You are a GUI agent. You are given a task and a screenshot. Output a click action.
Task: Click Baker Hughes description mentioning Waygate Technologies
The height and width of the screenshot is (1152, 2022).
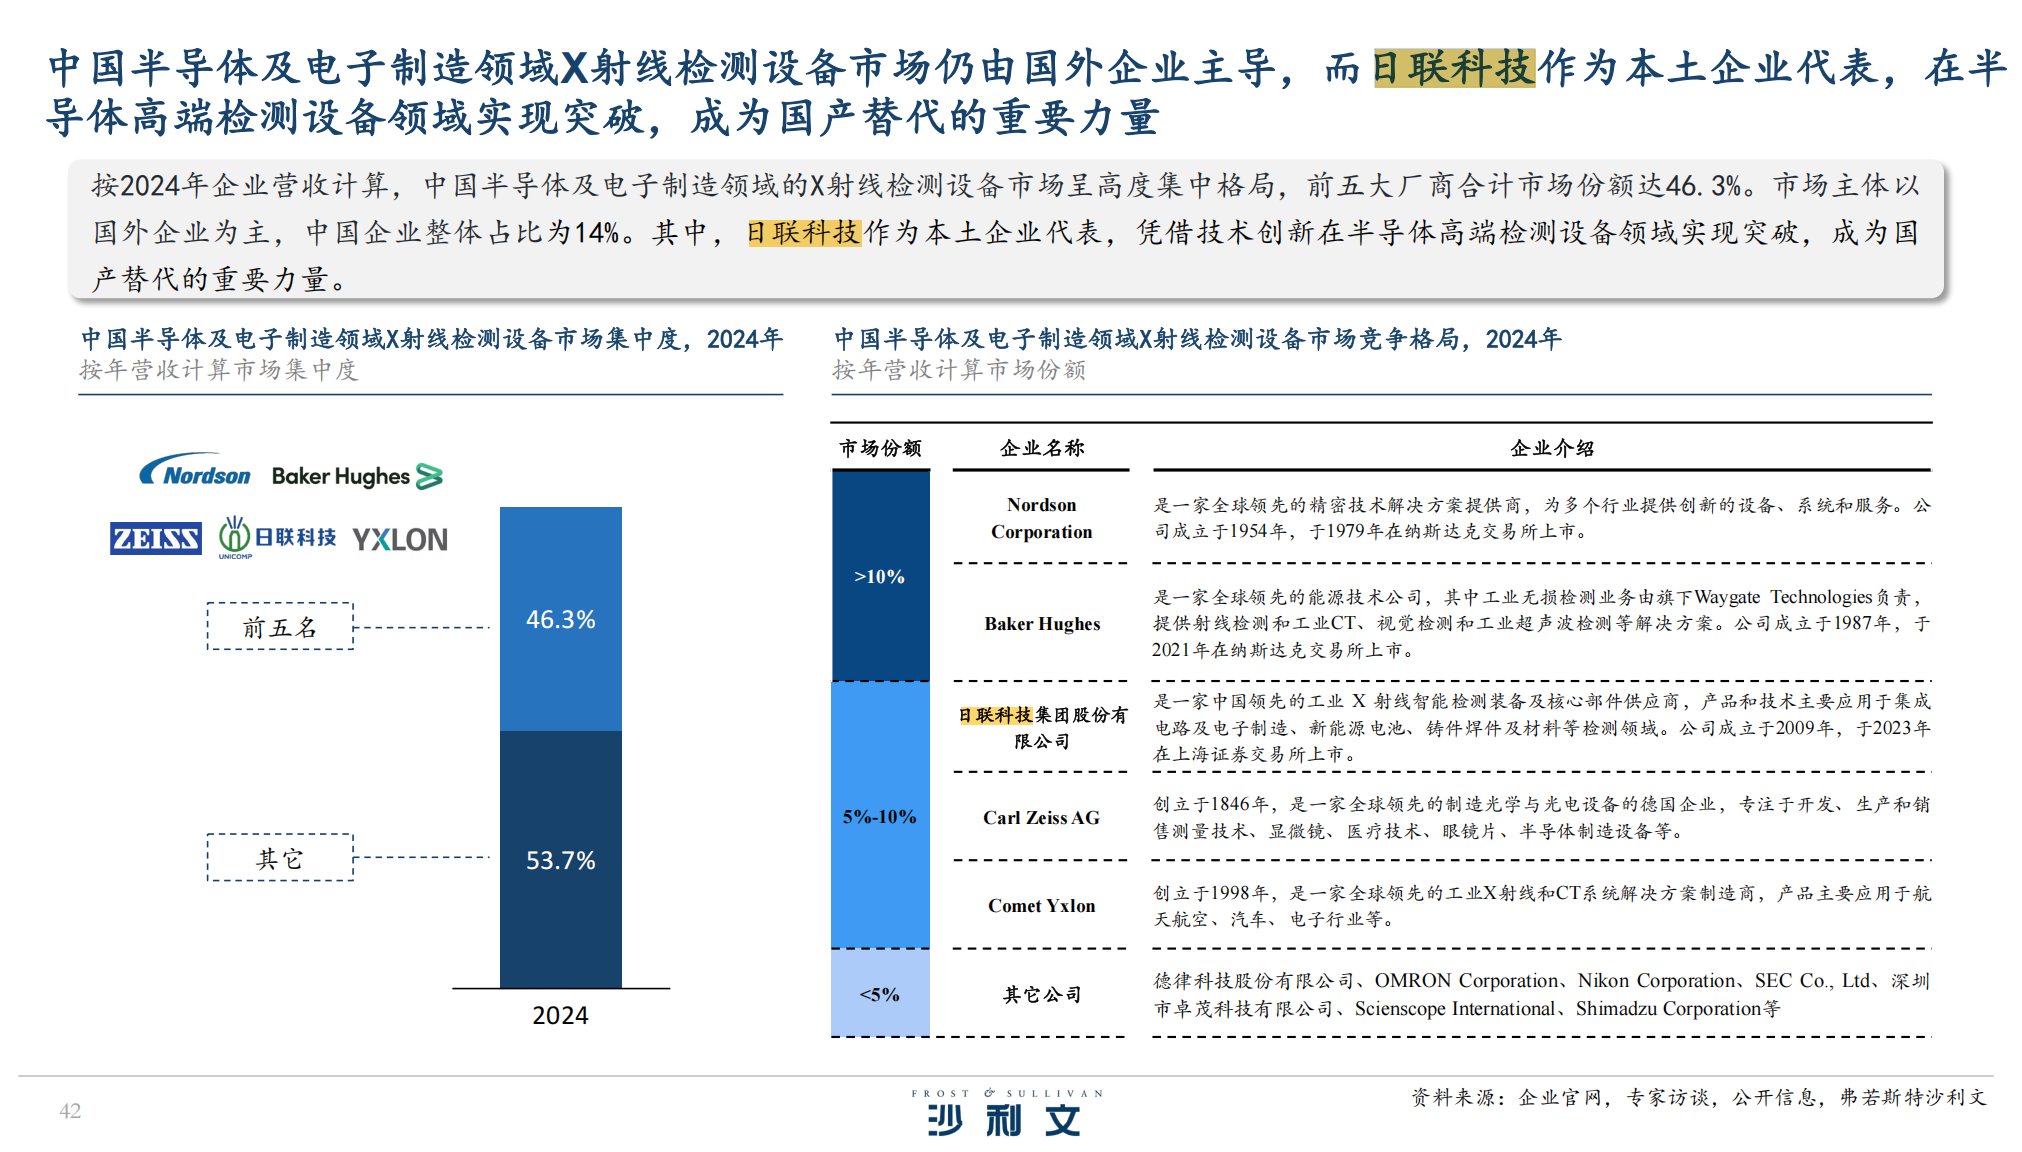(x=1542, y=623)
